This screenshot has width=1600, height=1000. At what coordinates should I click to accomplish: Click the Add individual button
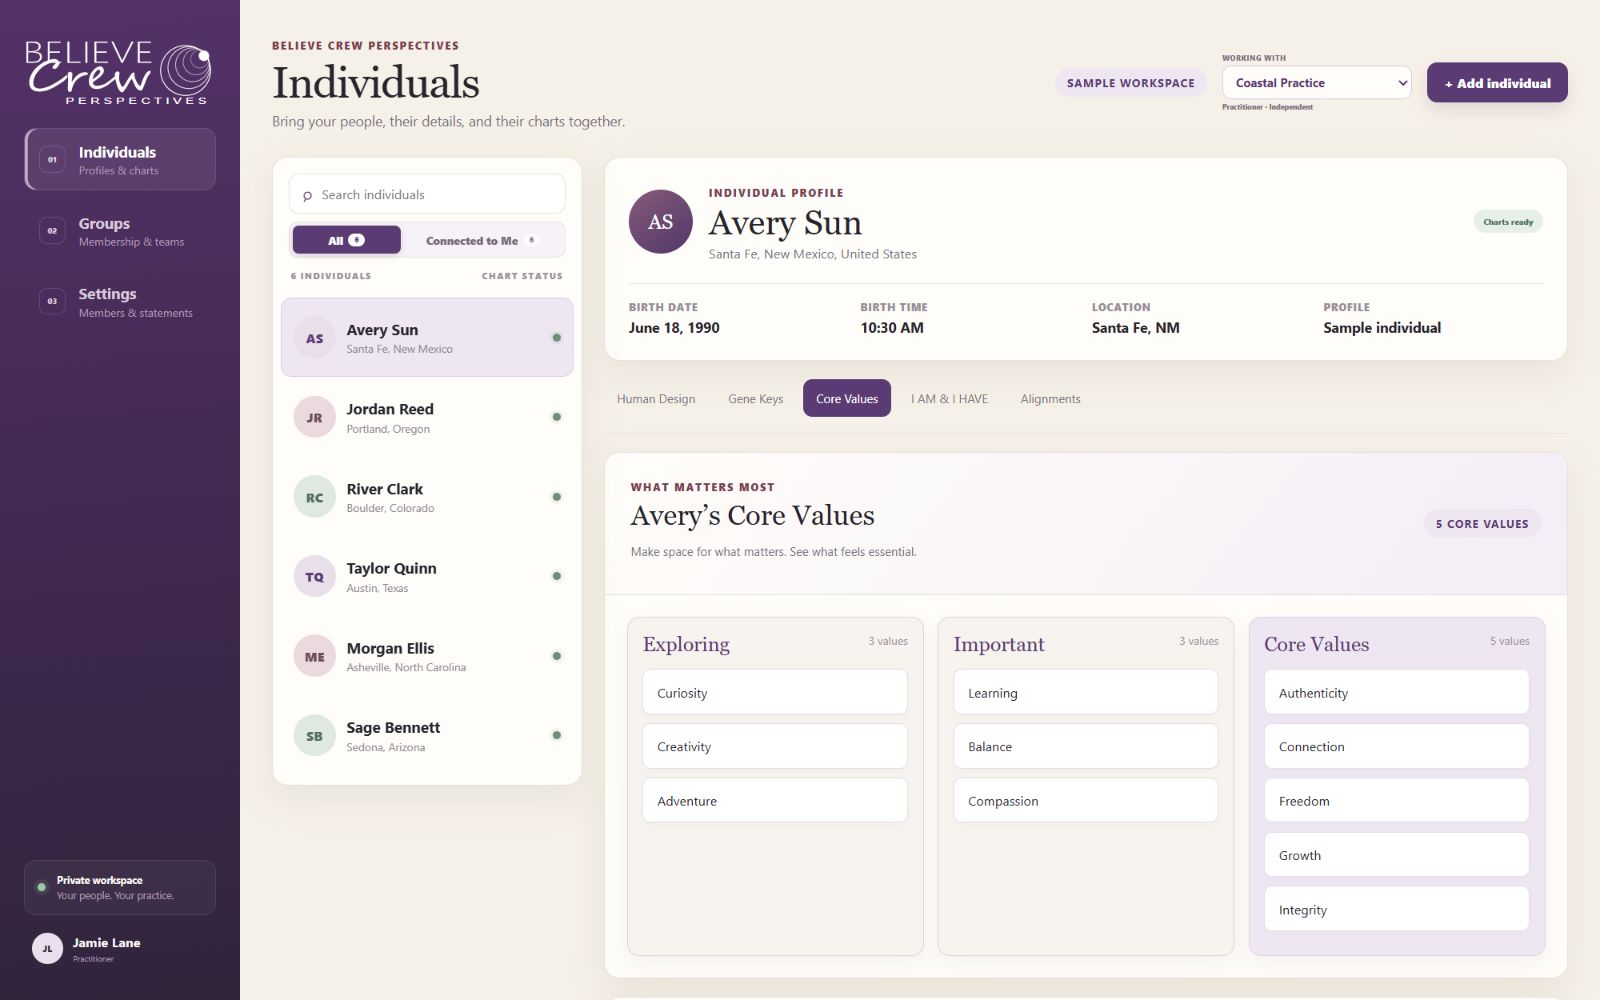(1497, 83)
